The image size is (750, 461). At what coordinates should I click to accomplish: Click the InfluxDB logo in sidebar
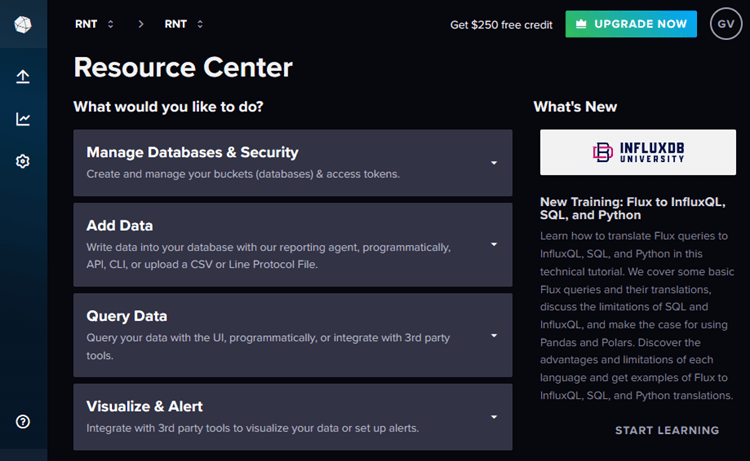23,24
